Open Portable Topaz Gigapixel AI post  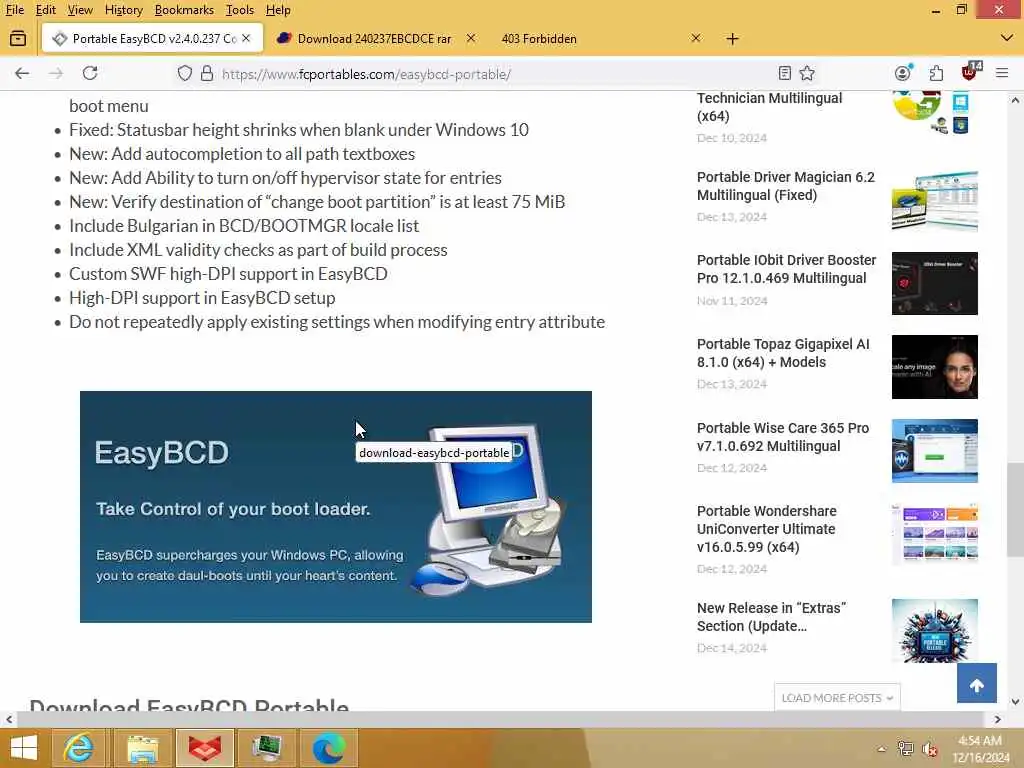783,353
